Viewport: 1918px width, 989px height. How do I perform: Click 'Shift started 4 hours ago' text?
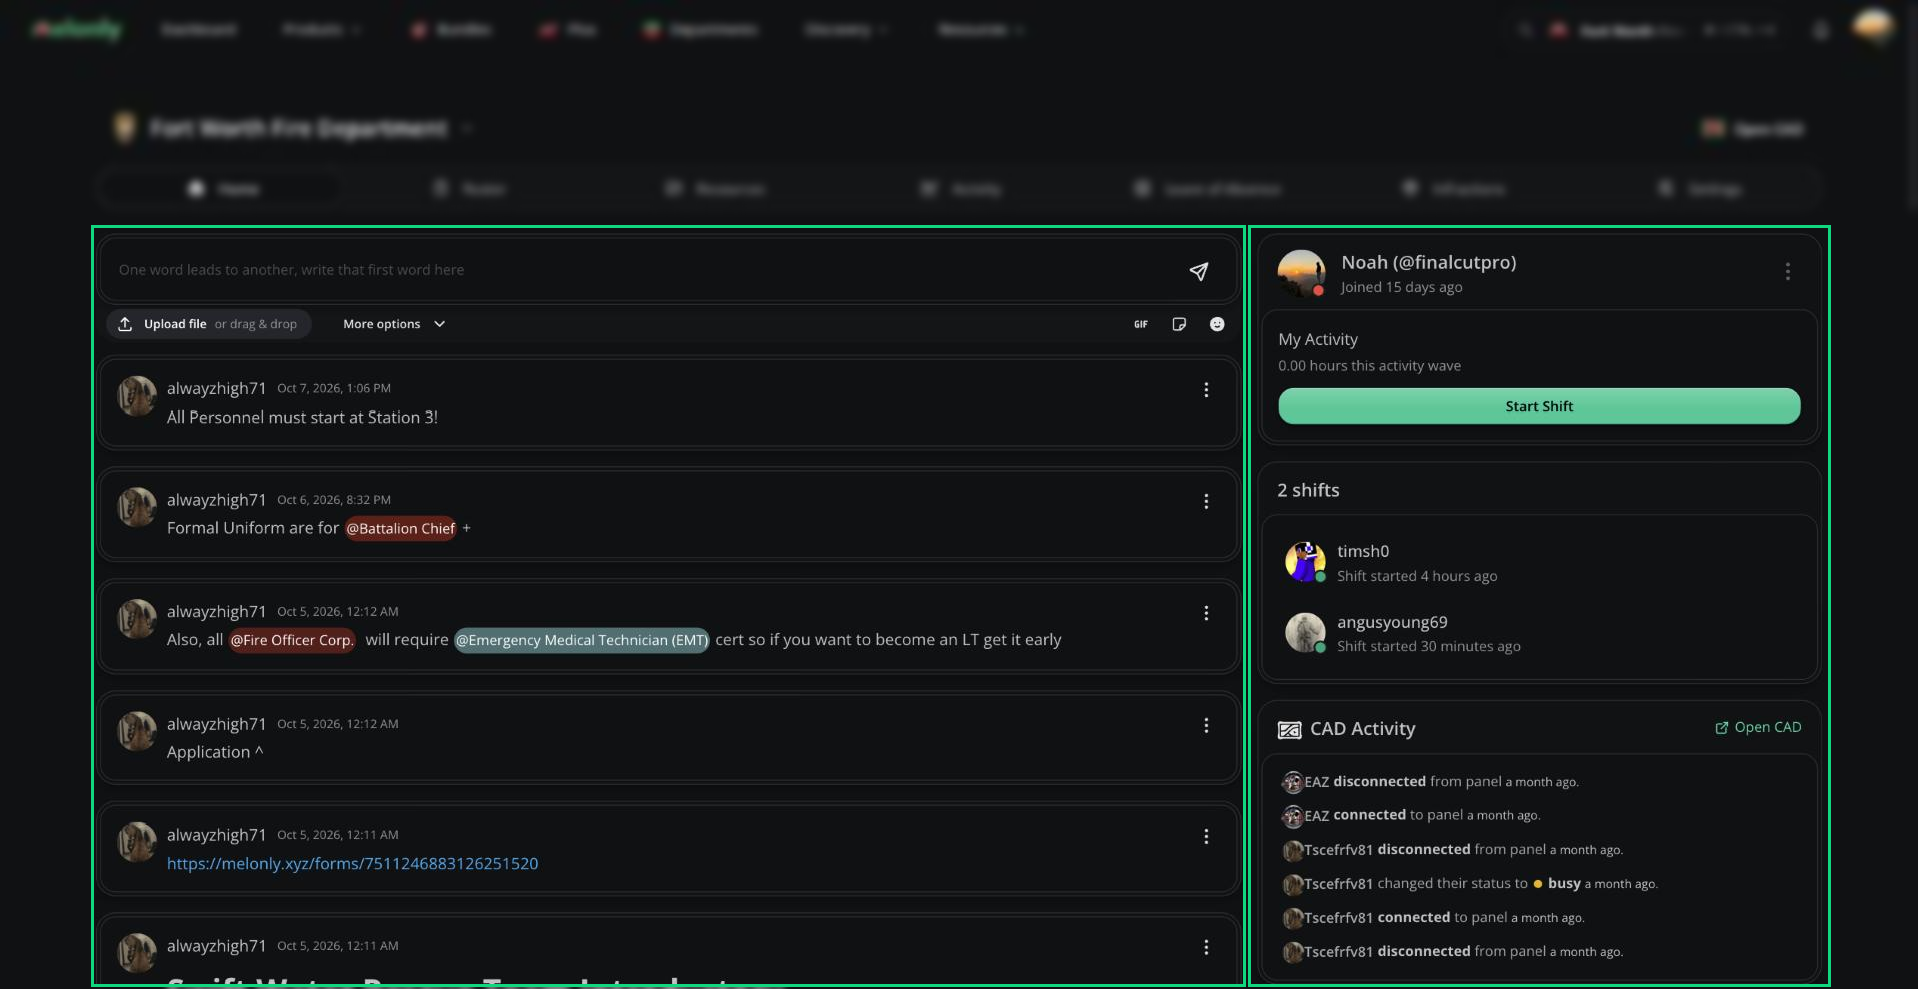point(1417,576)
